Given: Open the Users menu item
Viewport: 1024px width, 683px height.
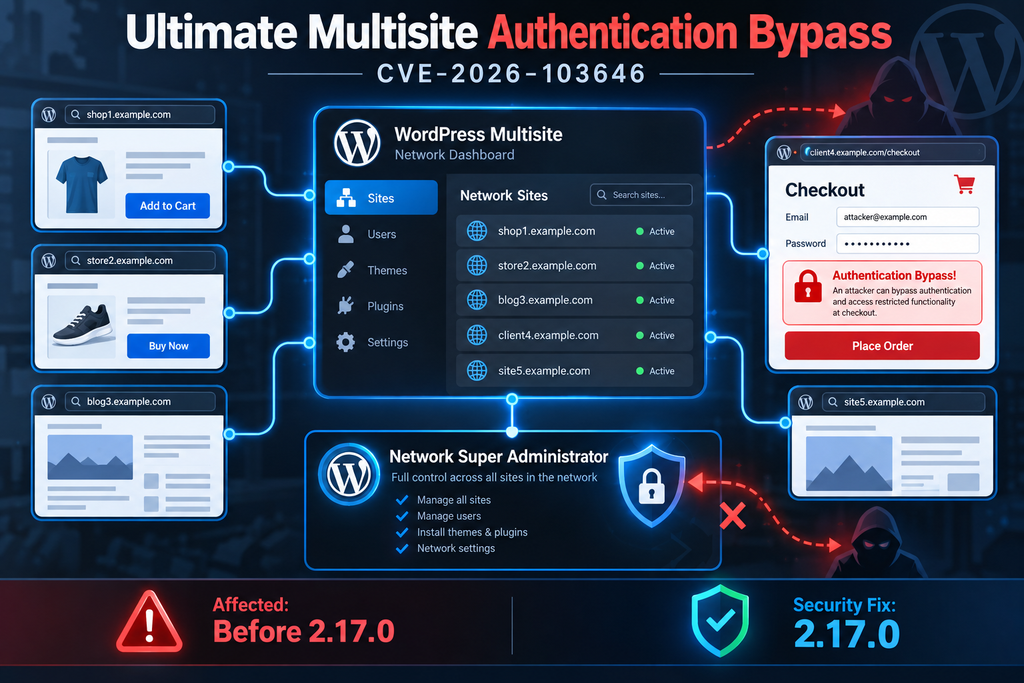Looking at the screenshot, I should click(x=381, y=234).
